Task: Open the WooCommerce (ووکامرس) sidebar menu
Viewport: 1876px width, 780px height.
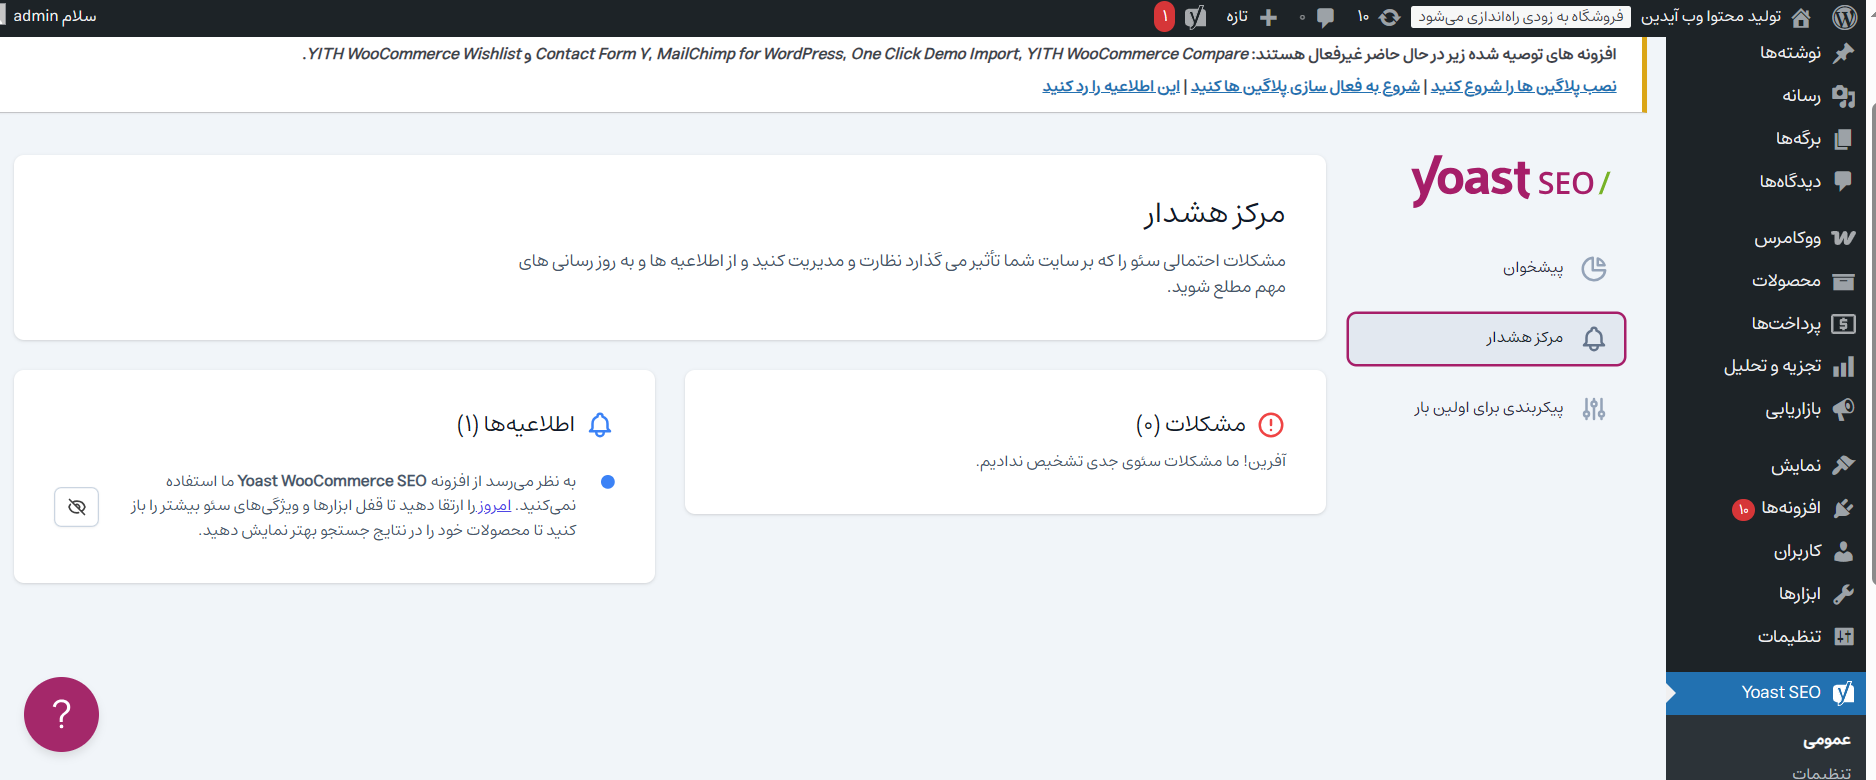Action: click(x=1787, y=238)
